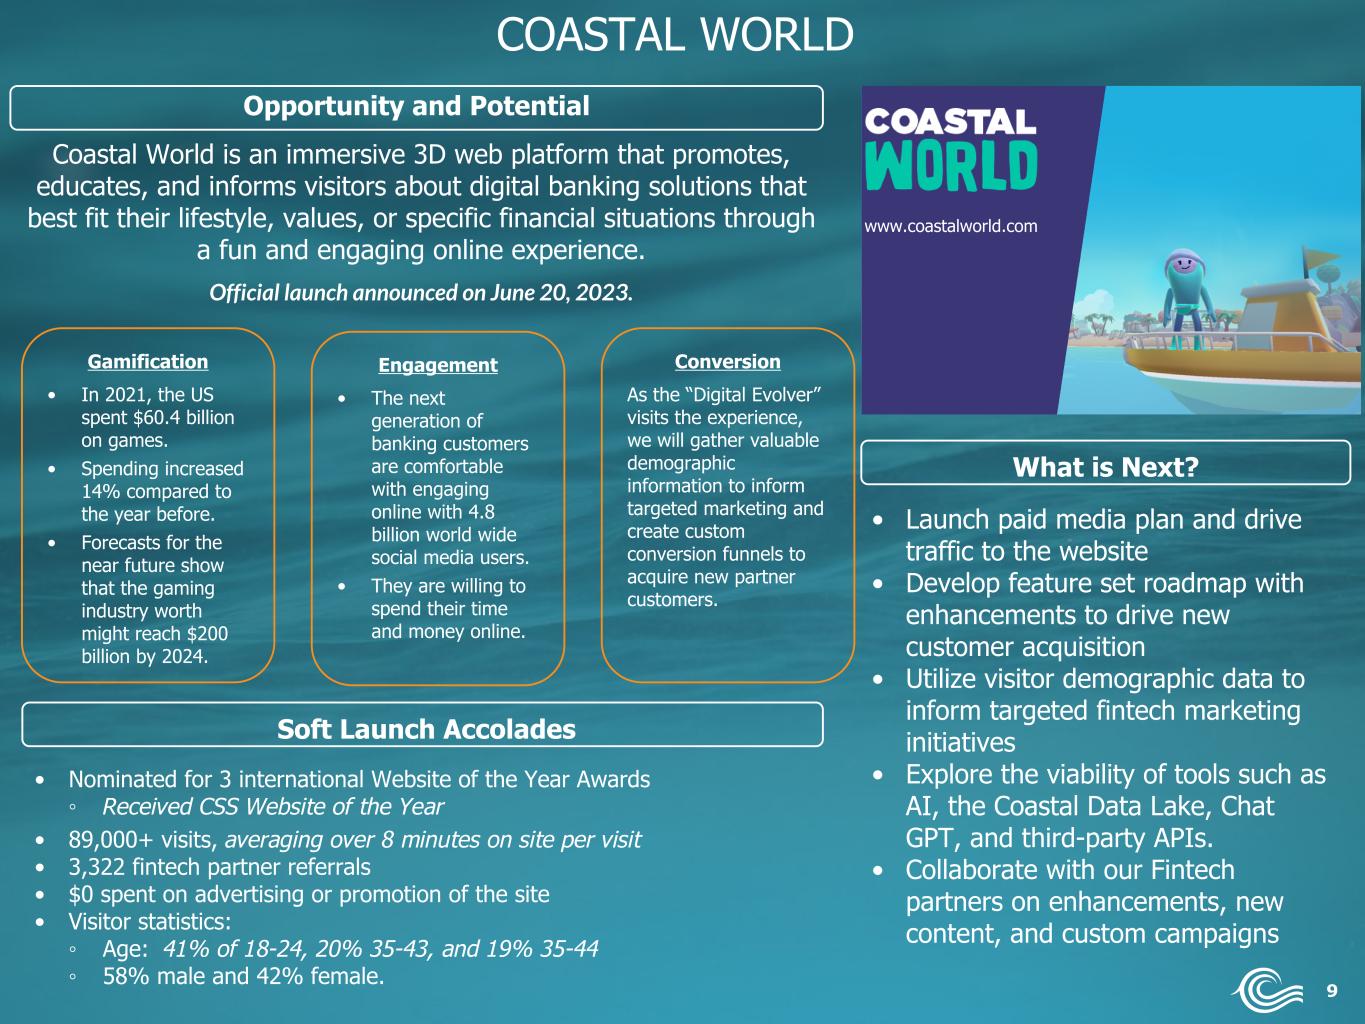Viewport: 1365px width, 1024px height.
Task: Click the Coastal wave logo icon
Action: [x=1268, y=990]
